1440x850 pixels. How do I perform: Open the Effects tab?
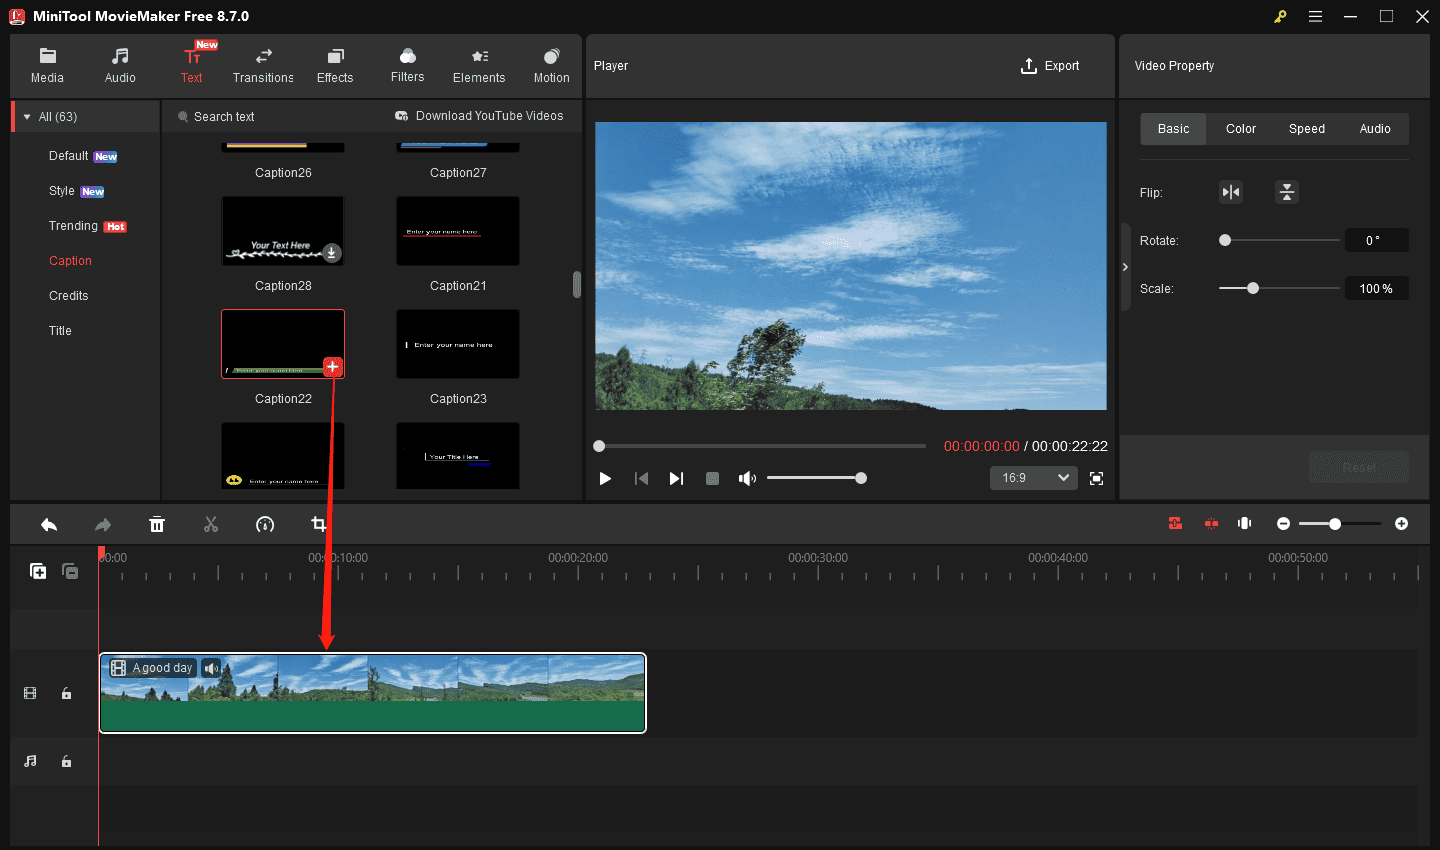(x=335, y=66)
